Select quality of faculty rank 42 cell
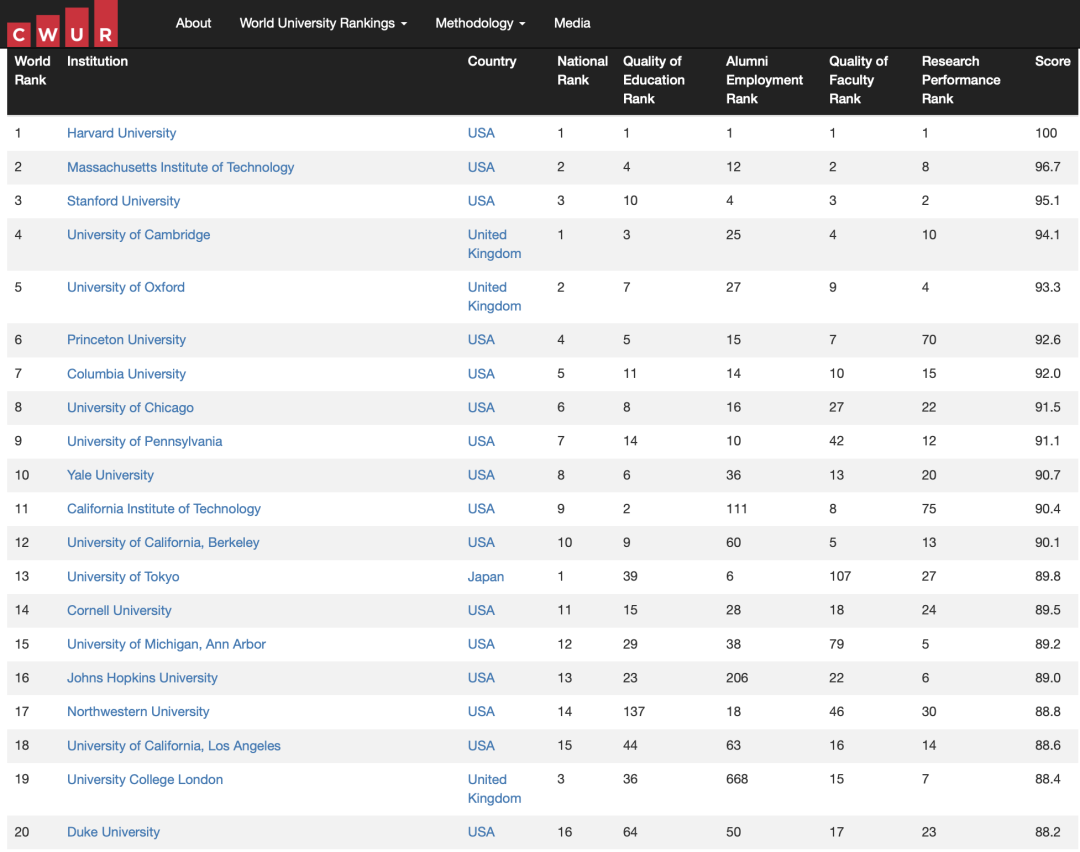This screenshot has width=1080, height=852. pos(836,441)
